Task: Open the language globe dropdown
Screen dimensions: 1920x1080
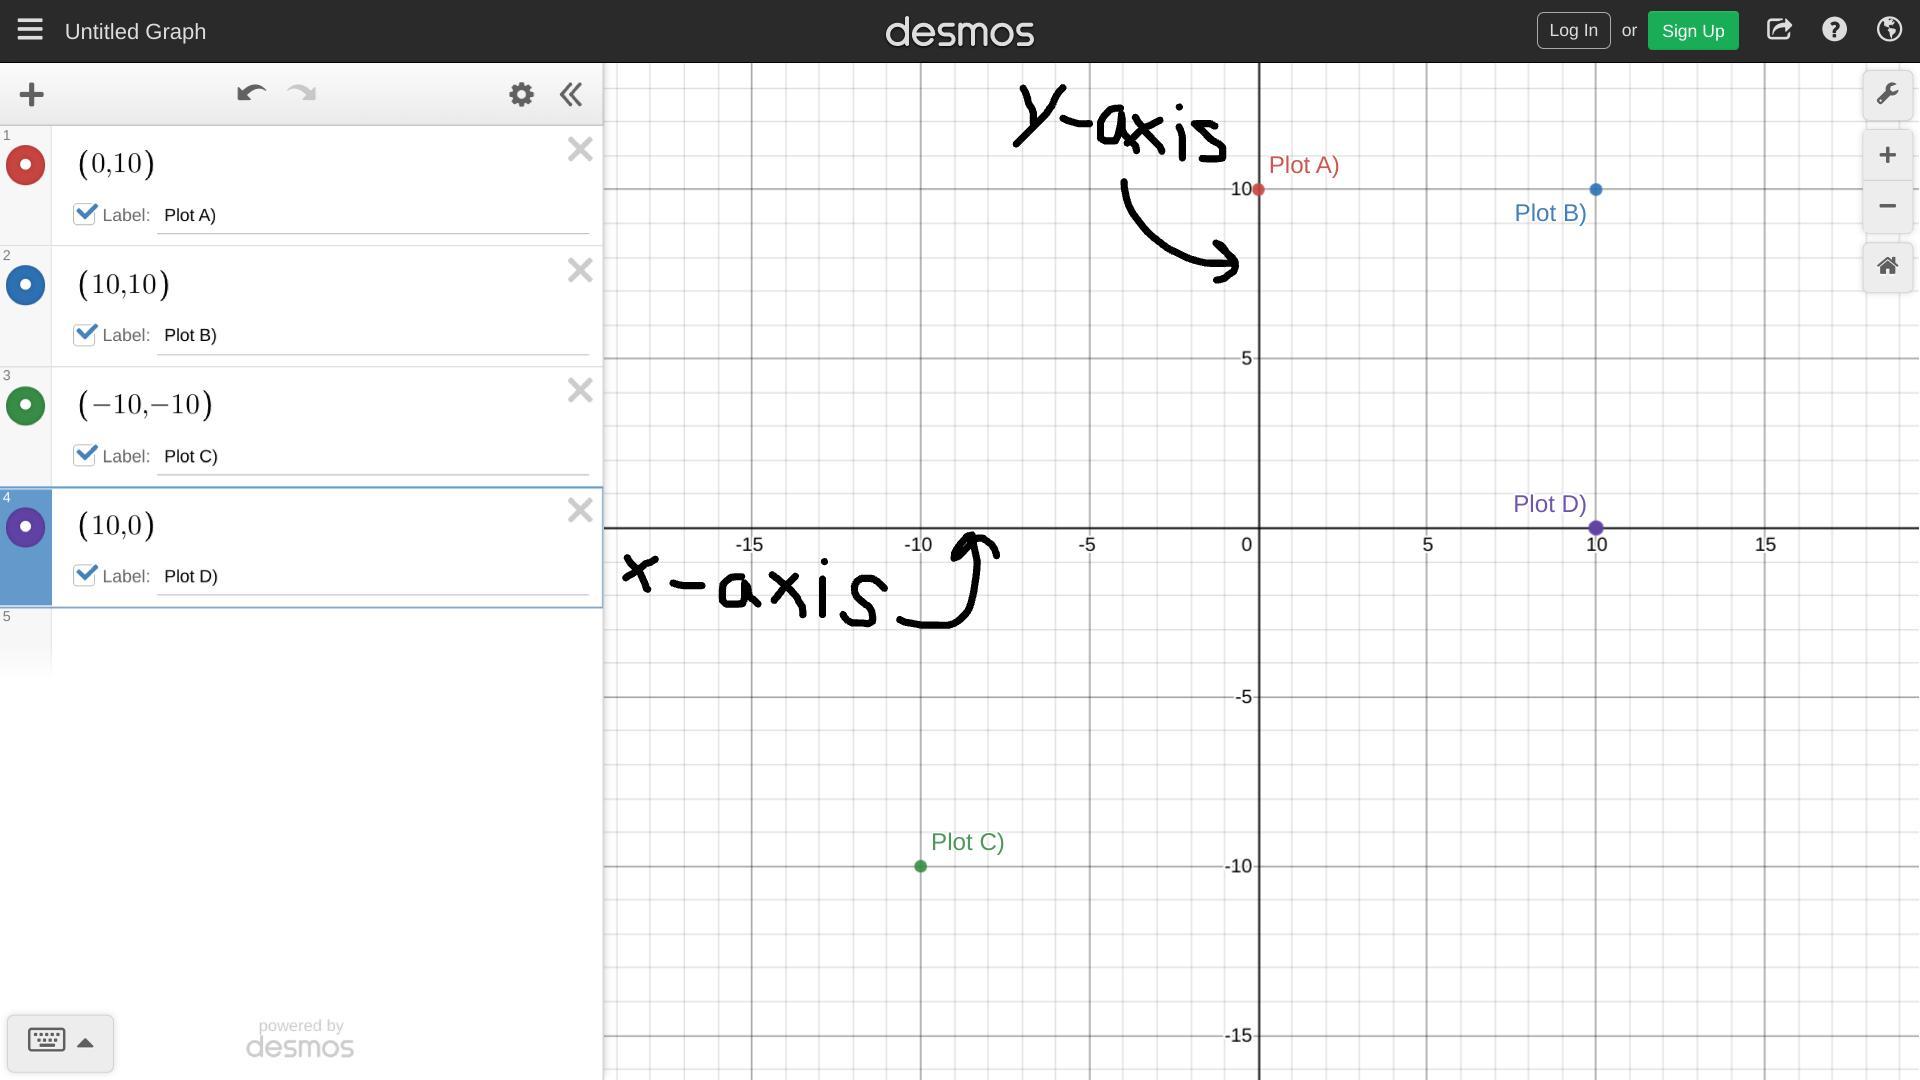Action: (x=1889, y=30)
